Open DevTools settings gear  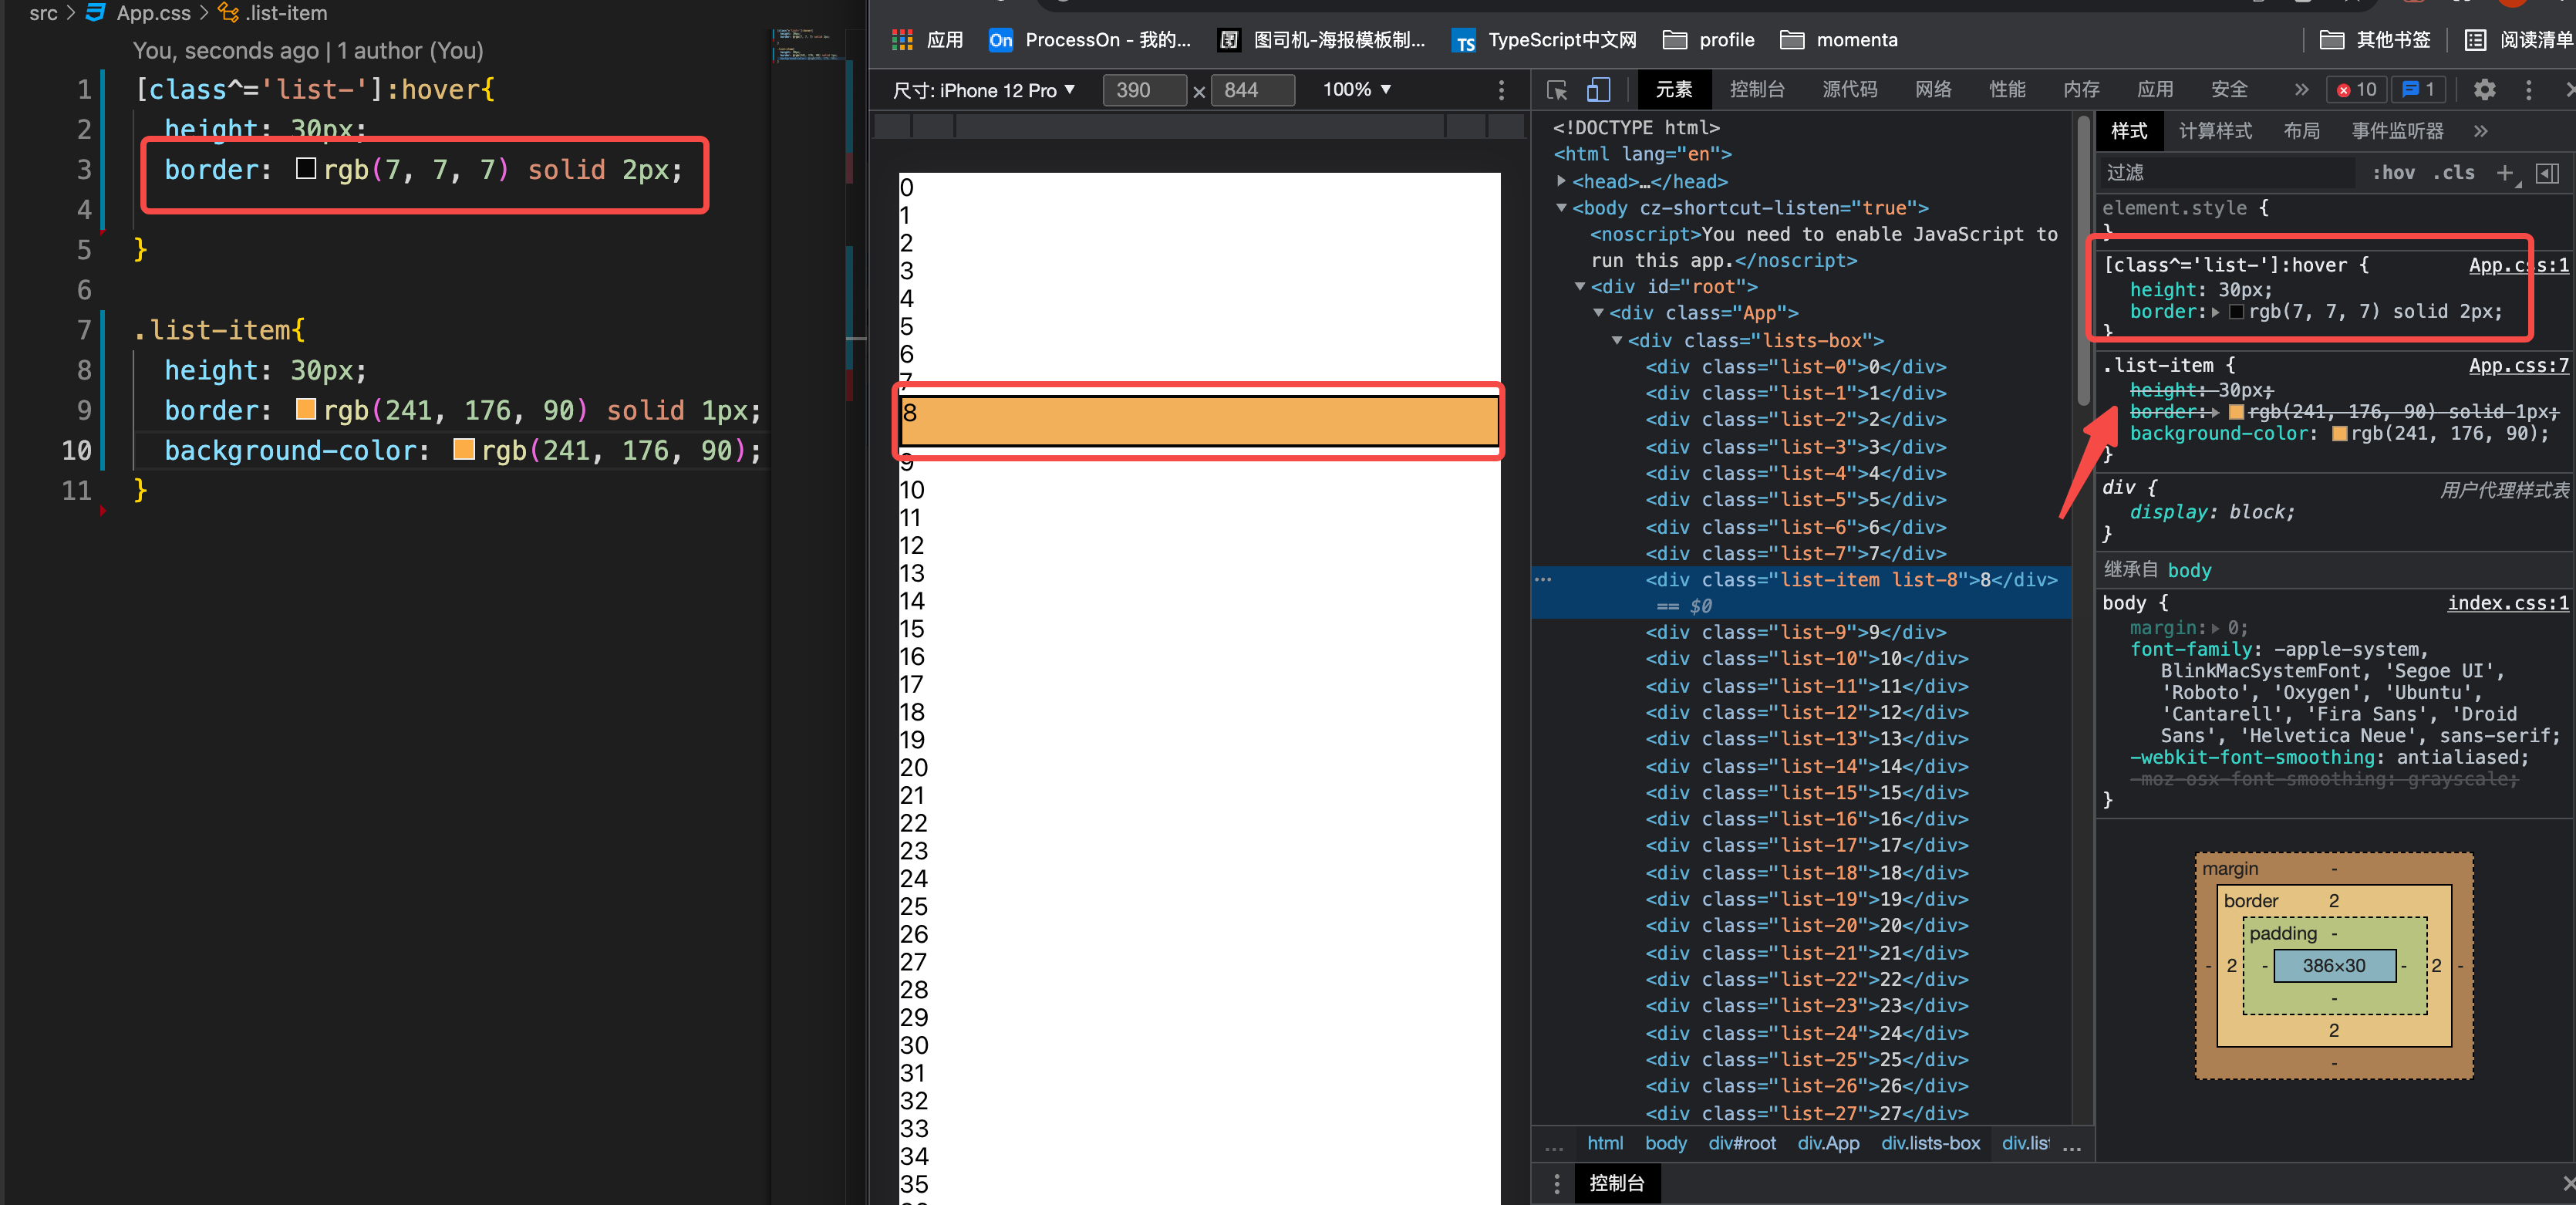[2484, 90]
